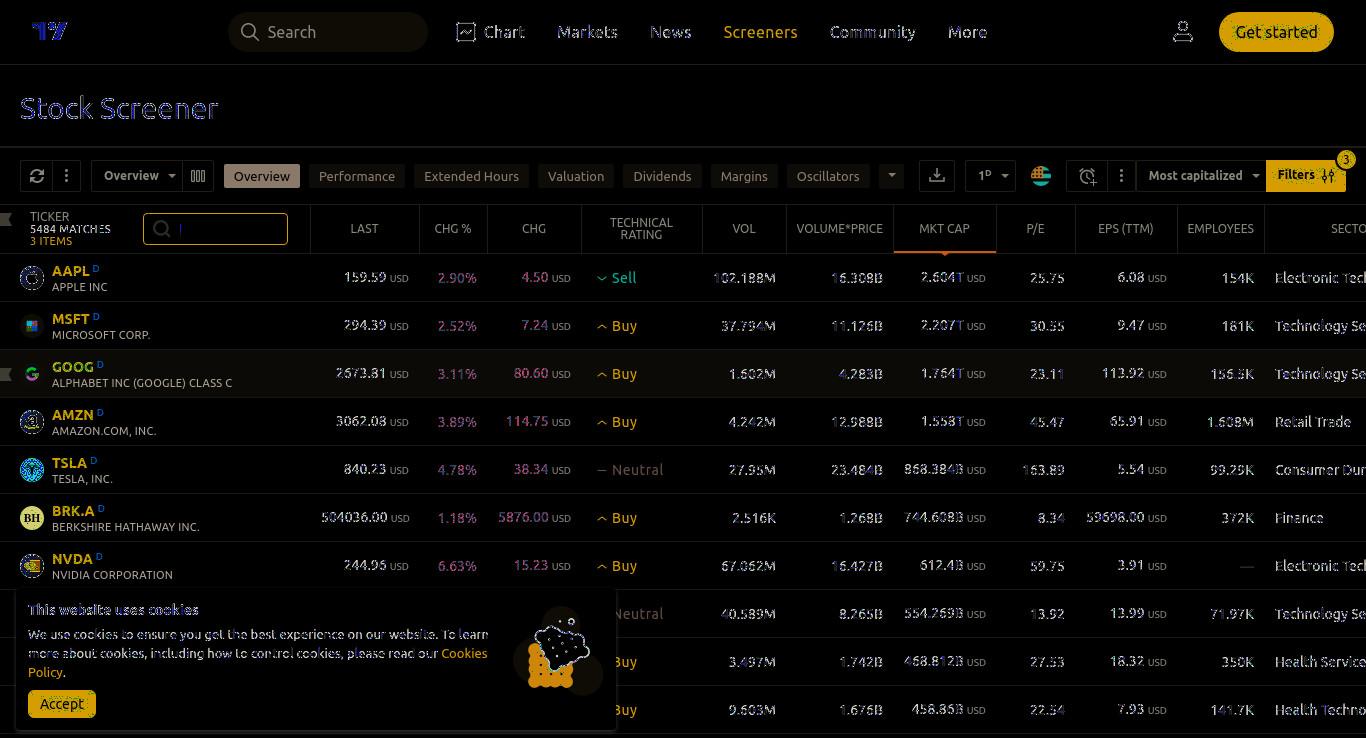
Task: Click the AMZN company logo
Action: tap(32, 422)
